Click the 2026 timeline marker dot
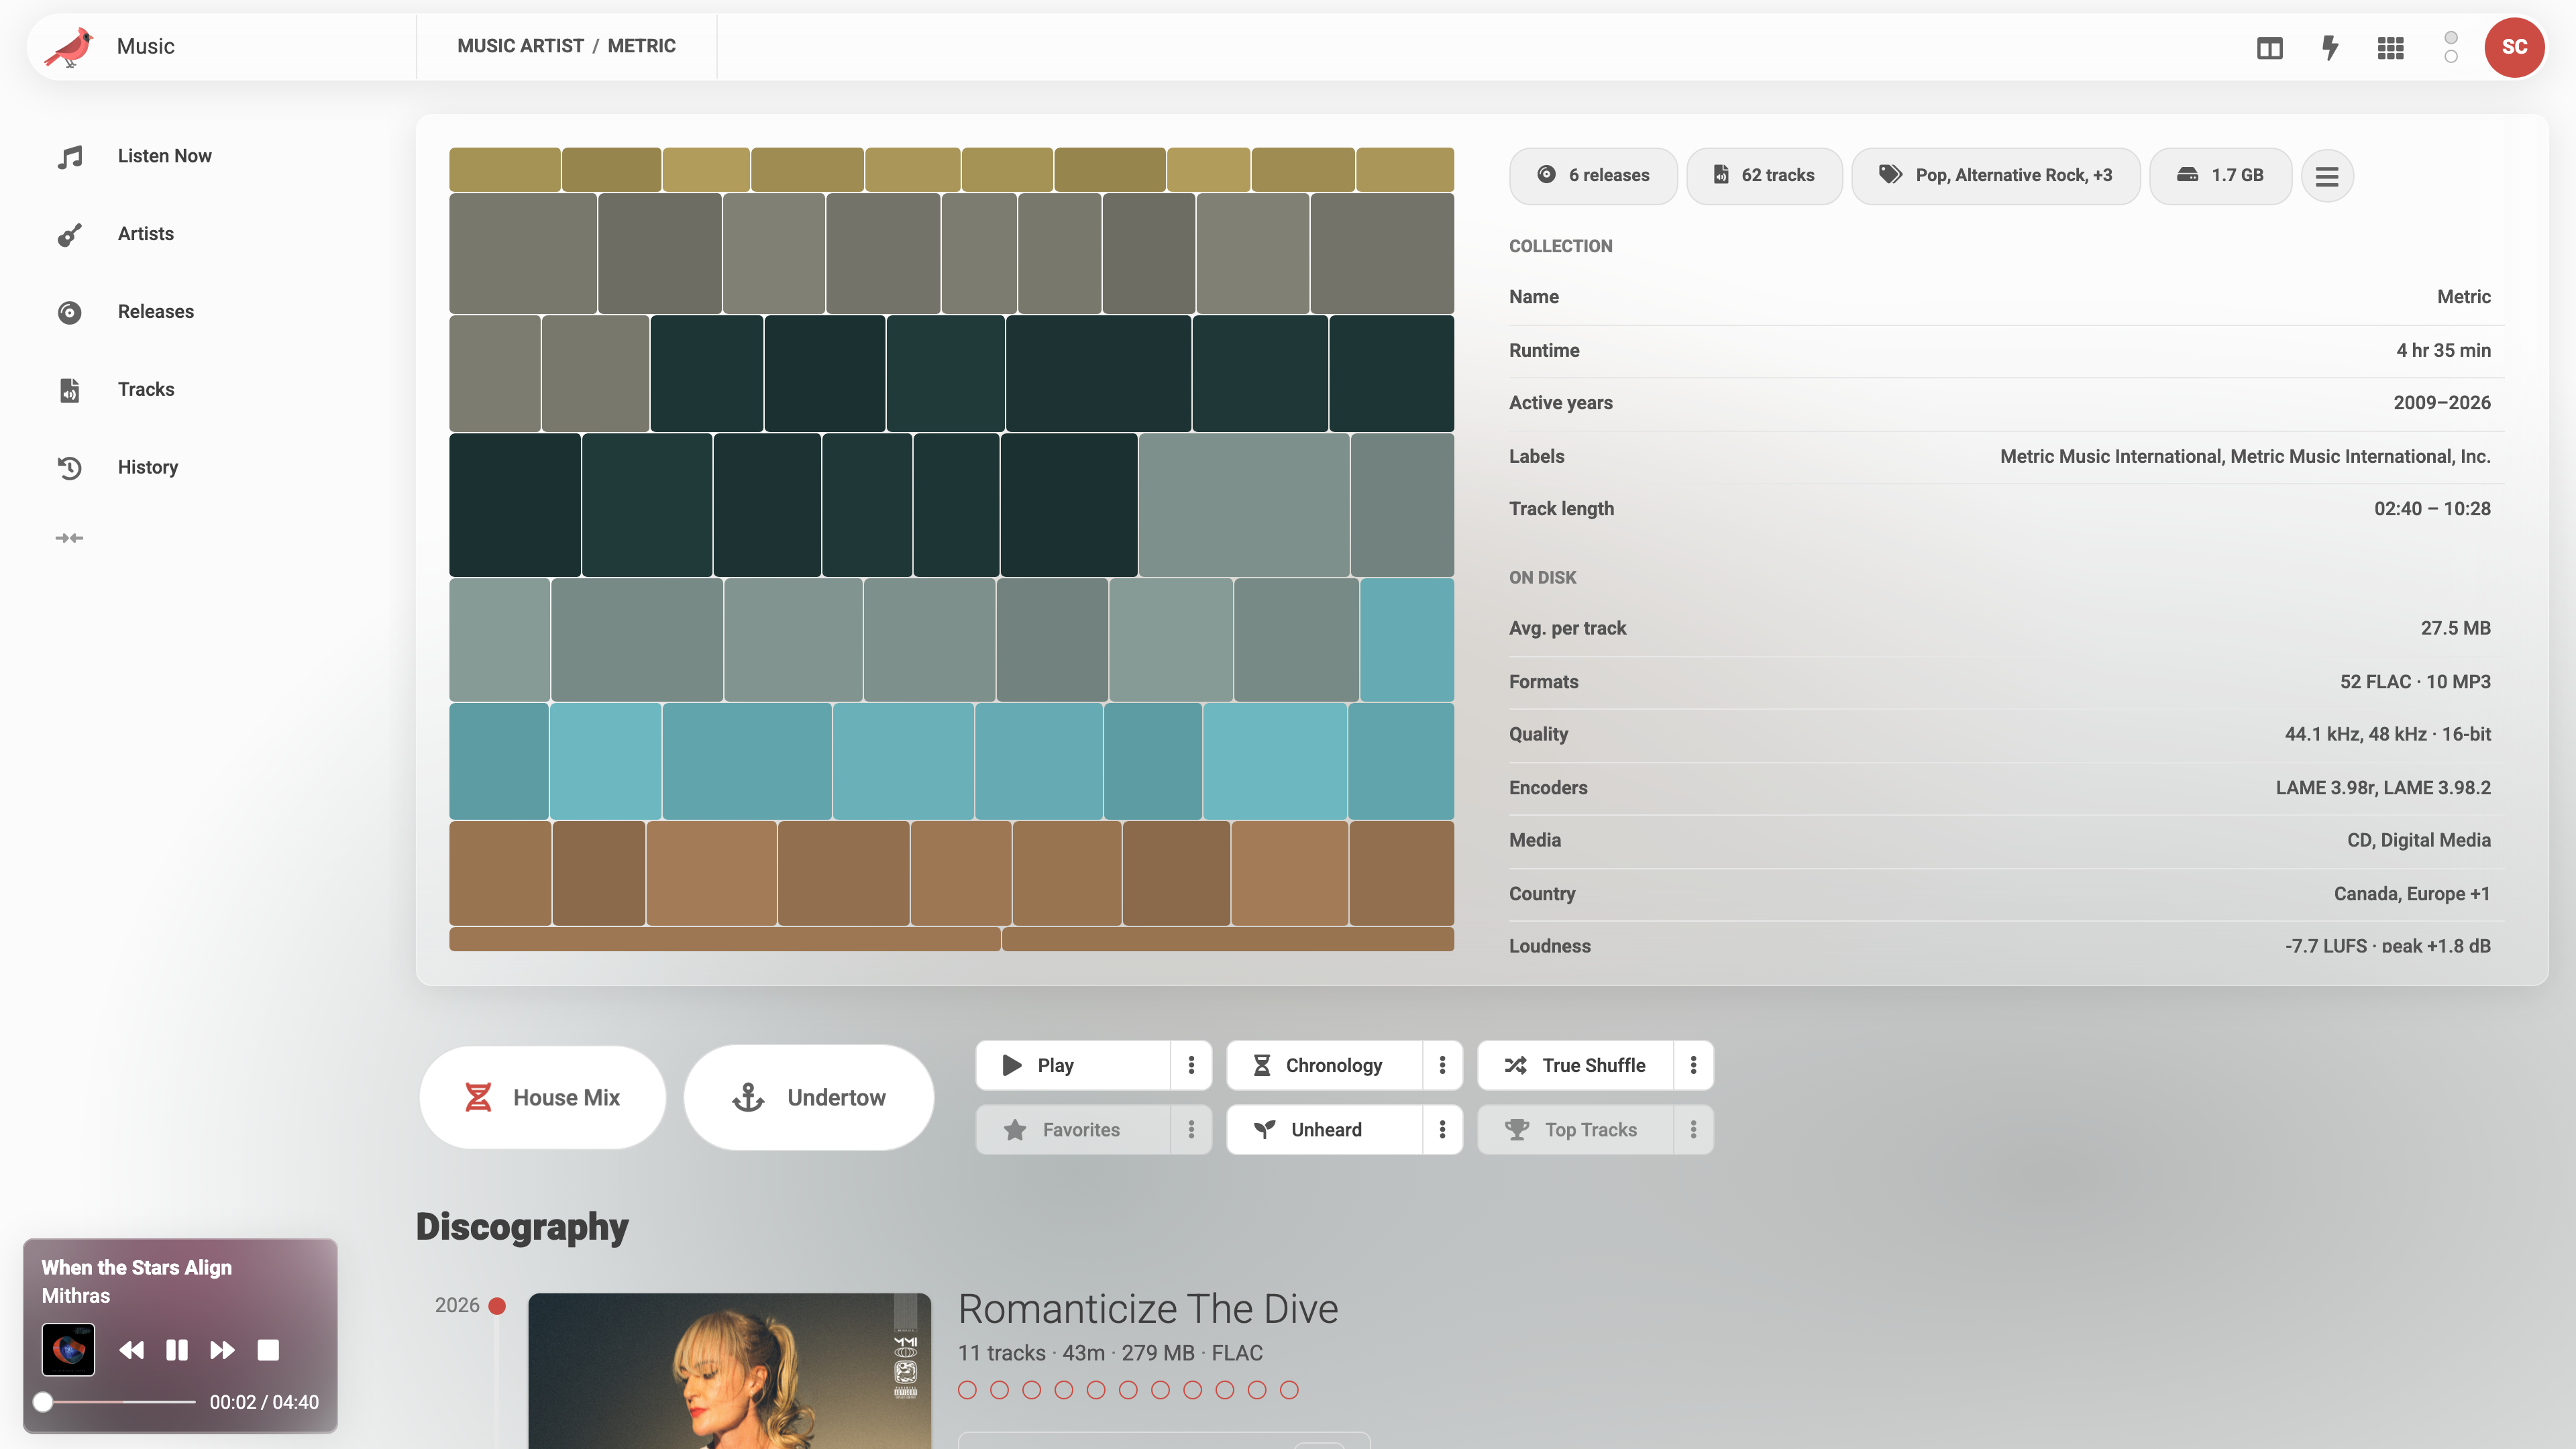 pyautogui.click(x=497, y=1306)
